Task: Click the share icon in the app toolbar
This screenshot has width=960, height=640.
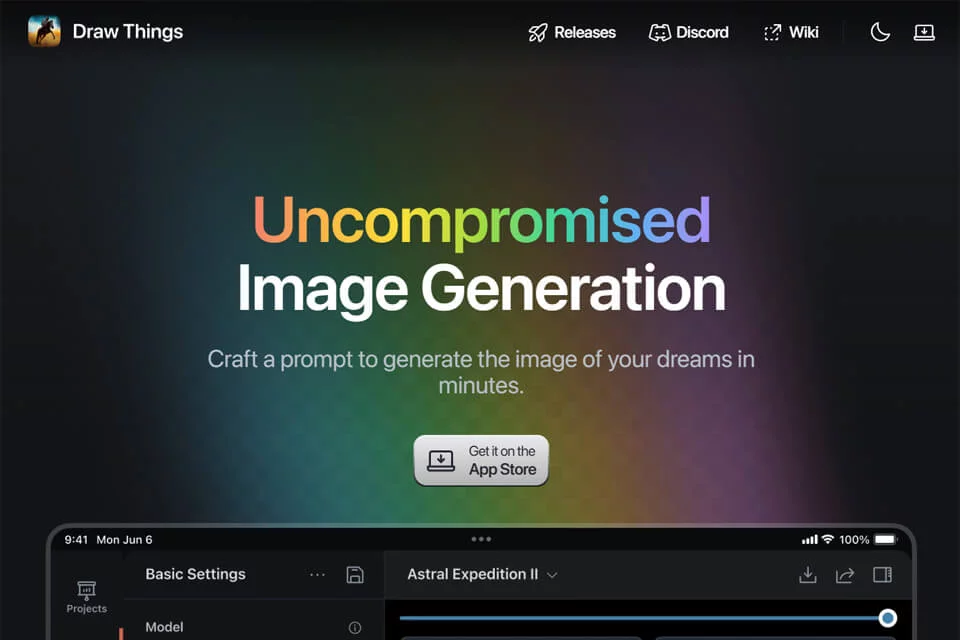Action: tap(845, 574)
